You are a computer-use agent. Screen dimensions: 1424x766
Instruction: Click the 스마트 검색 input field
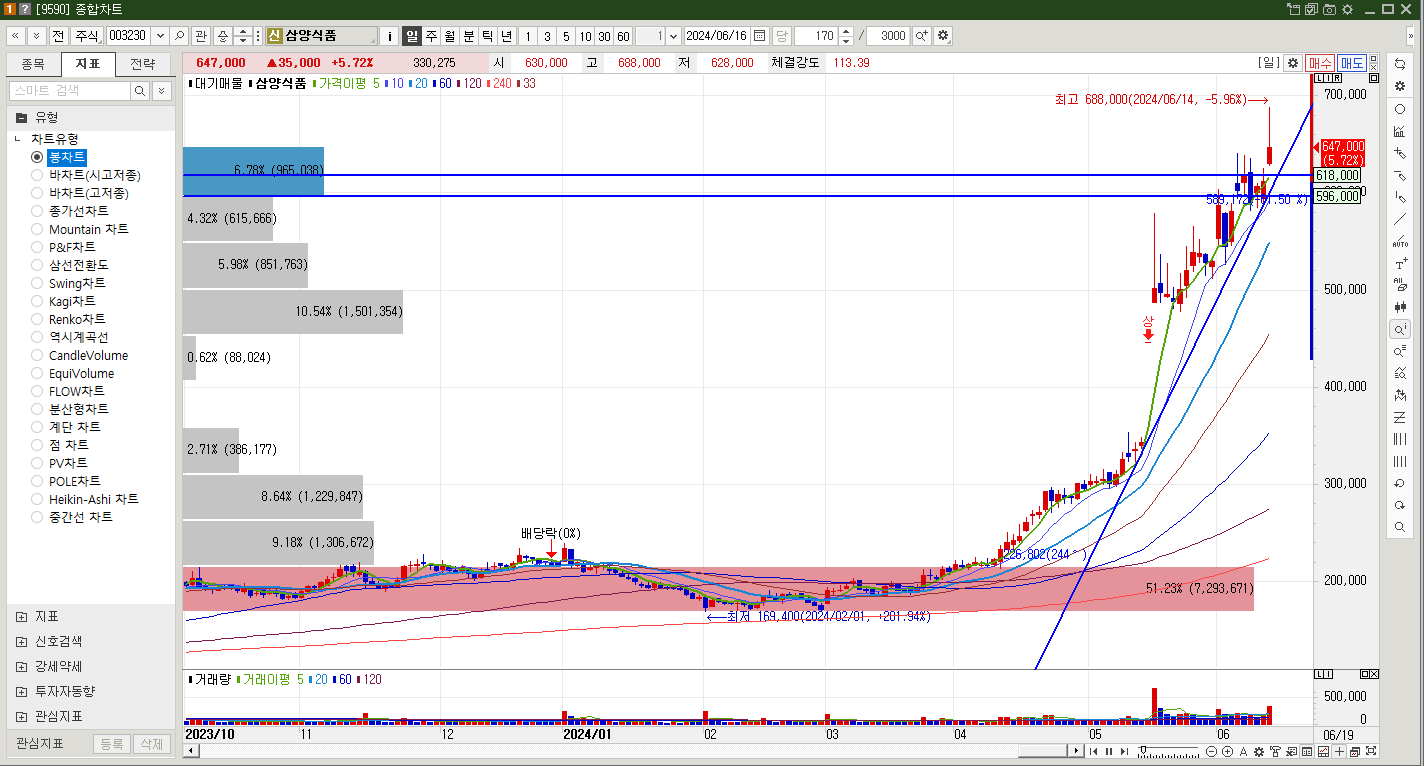(69, 90)
